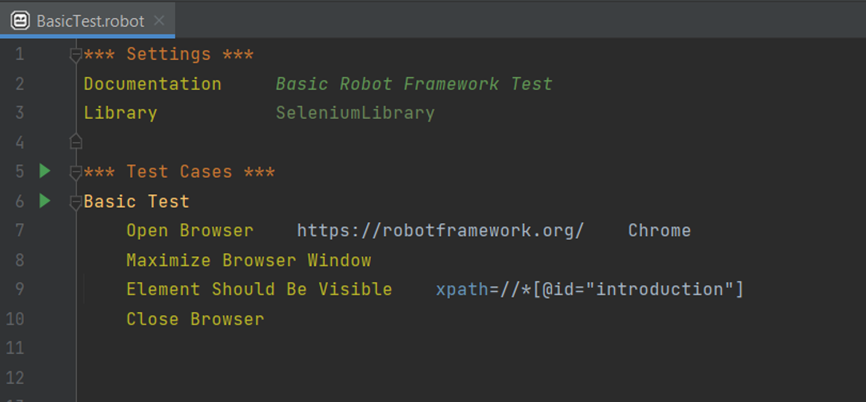Click the Maximize Browser Window keyword

pos(249,260)
